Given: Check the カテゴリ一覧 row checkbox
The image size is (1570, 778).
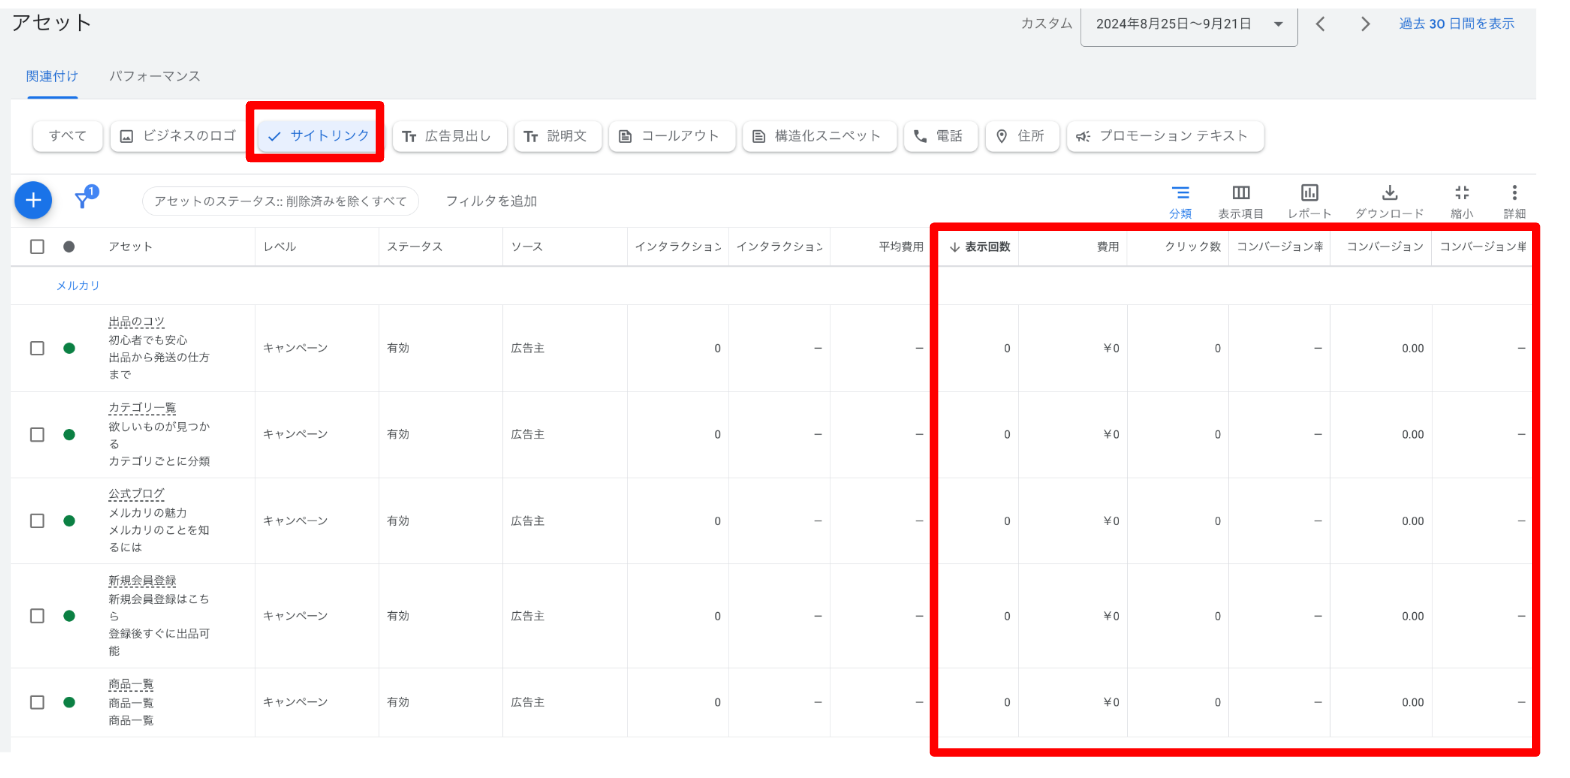Looking at the screenshot, I should [x=37, y=434].
